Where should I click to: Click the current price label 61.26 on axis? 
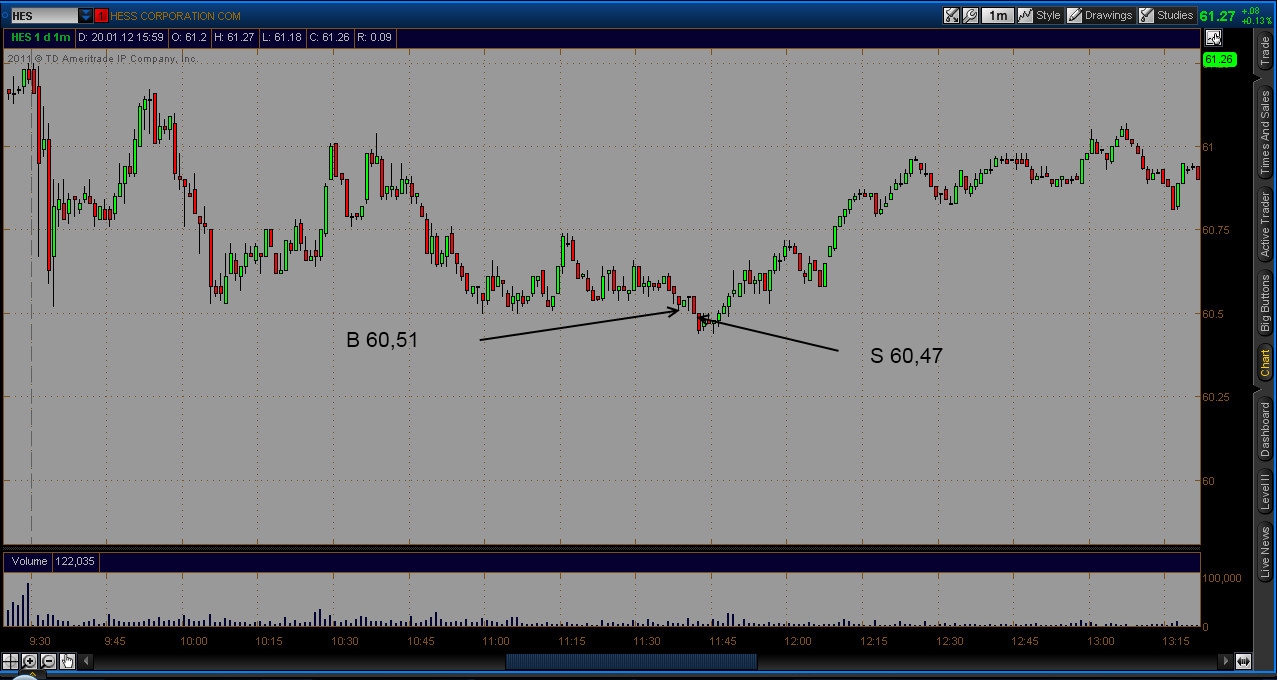tap(1220, 60)
